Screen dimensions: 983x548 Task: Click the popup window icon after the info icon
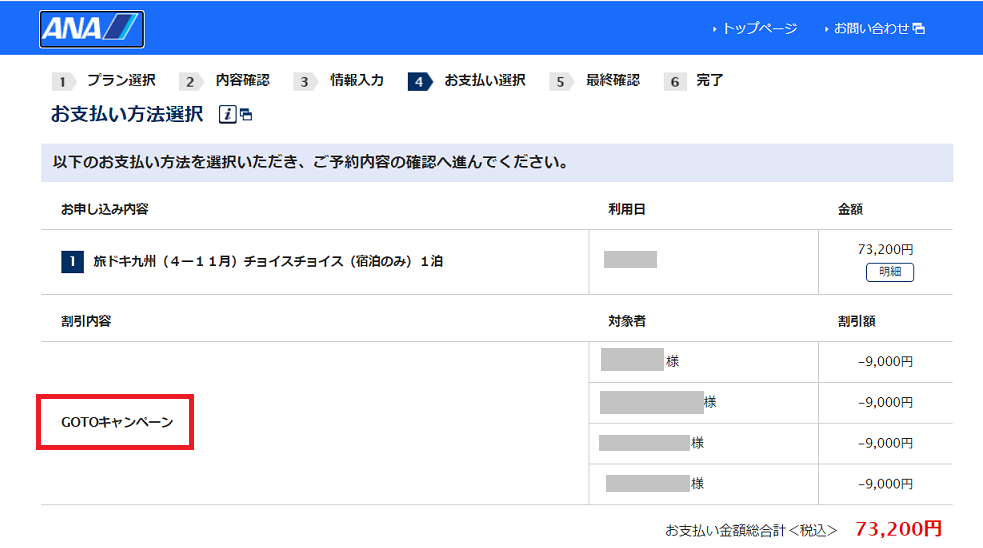246,116
